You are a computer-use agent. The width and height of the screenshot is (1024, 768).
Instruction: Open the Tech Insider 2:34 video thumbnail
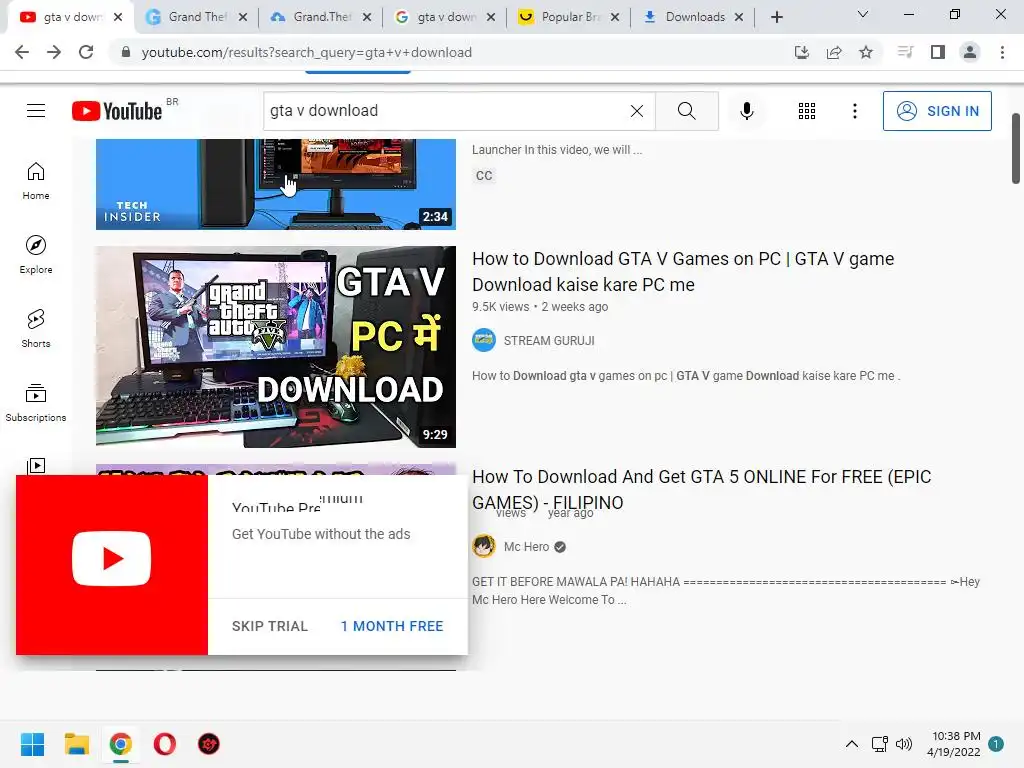(276, 184)
